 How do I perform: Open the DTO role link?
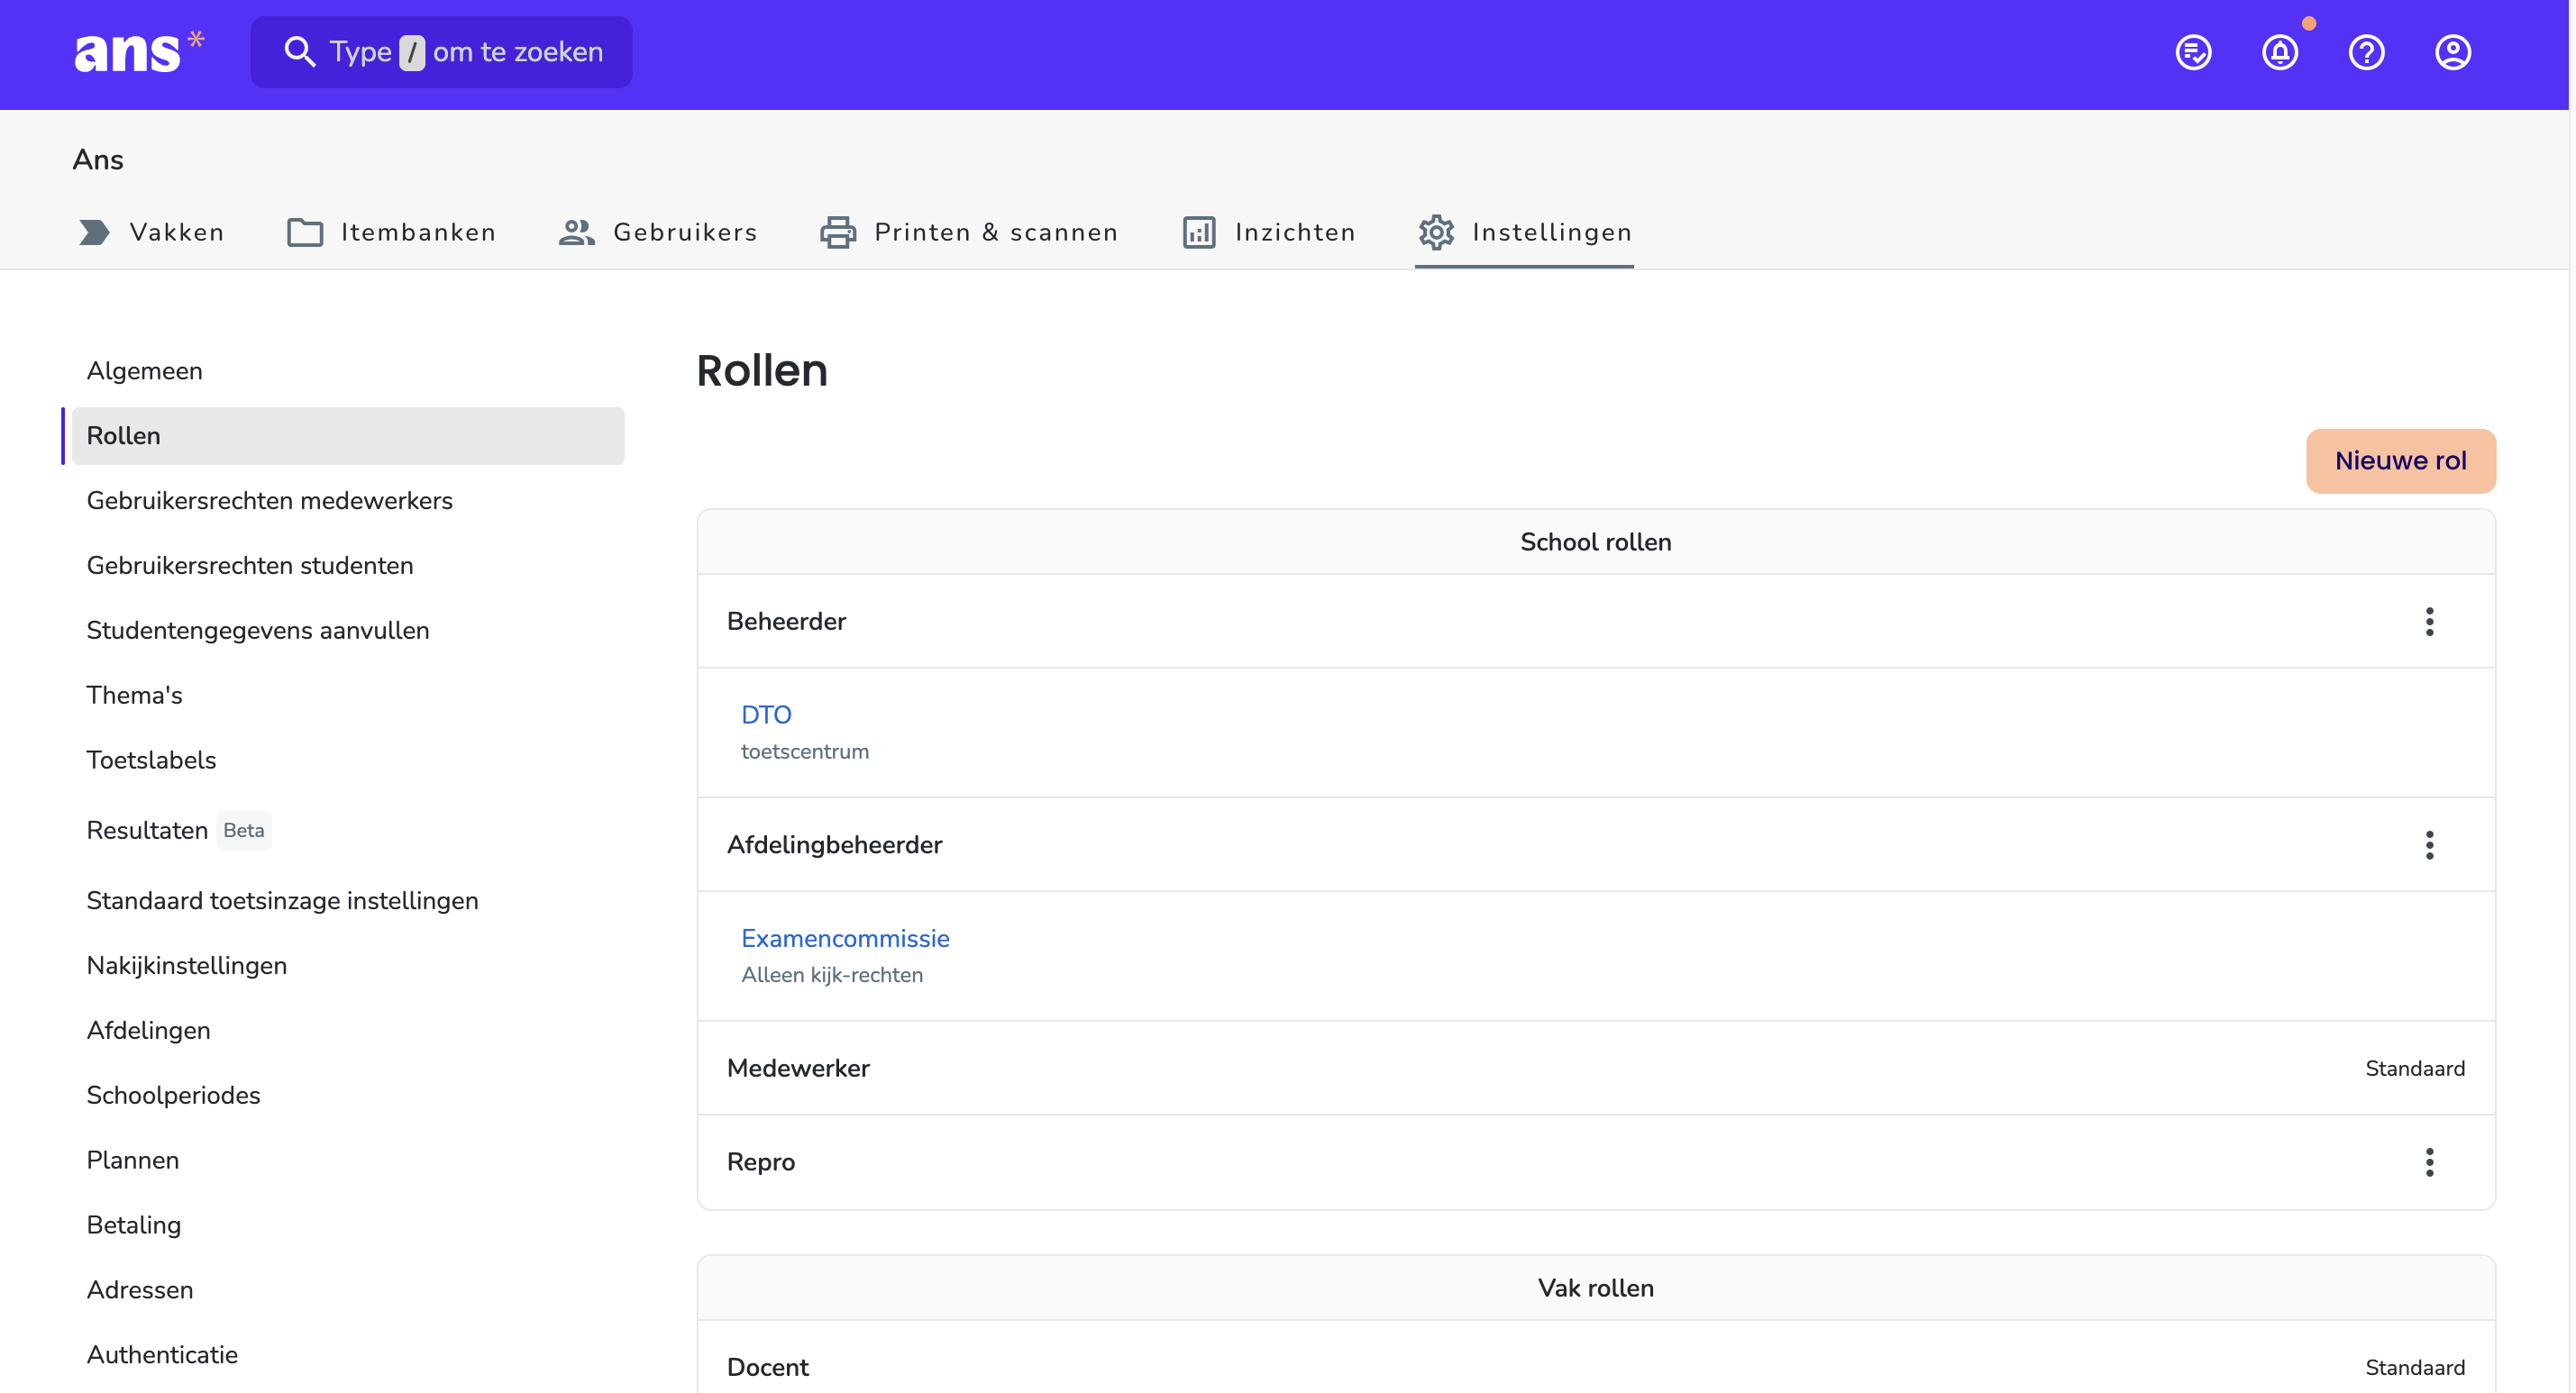(766, 714)
